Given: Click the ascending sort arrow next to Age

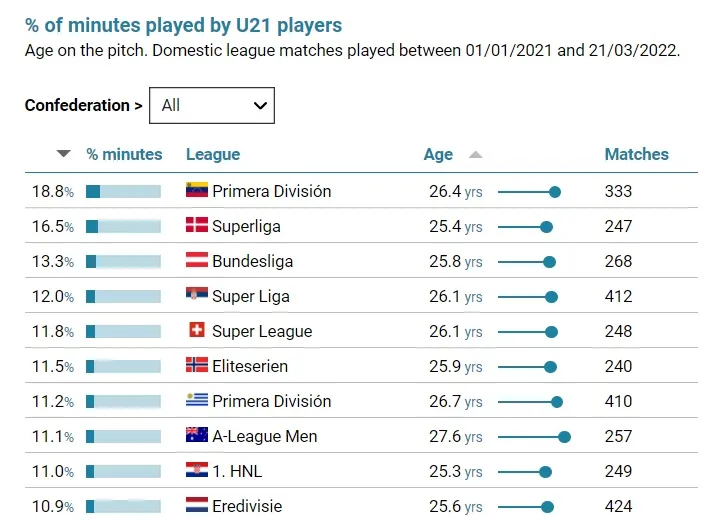Looking at the screenshot, I should [x=475, y=154].
